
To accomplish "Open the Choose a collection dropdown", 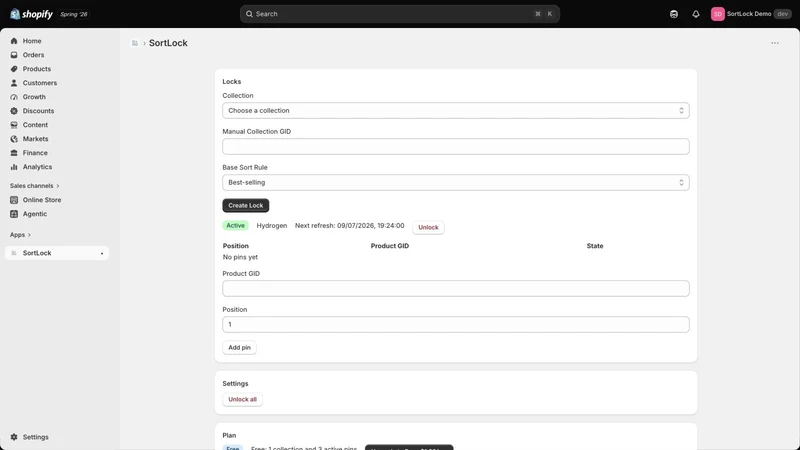I will [x=456, y=111].
